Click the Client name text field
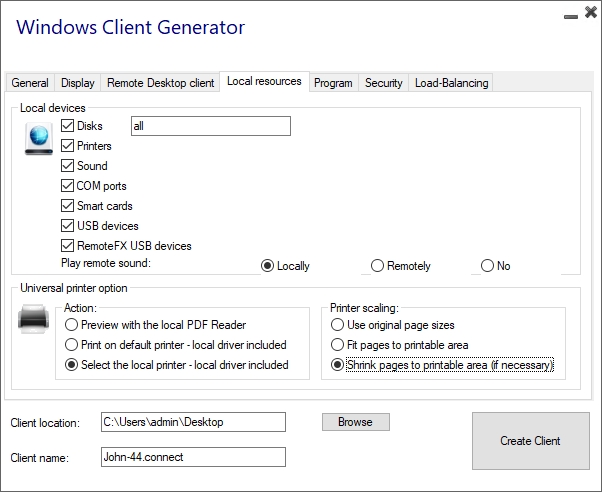 coord(193,457)
